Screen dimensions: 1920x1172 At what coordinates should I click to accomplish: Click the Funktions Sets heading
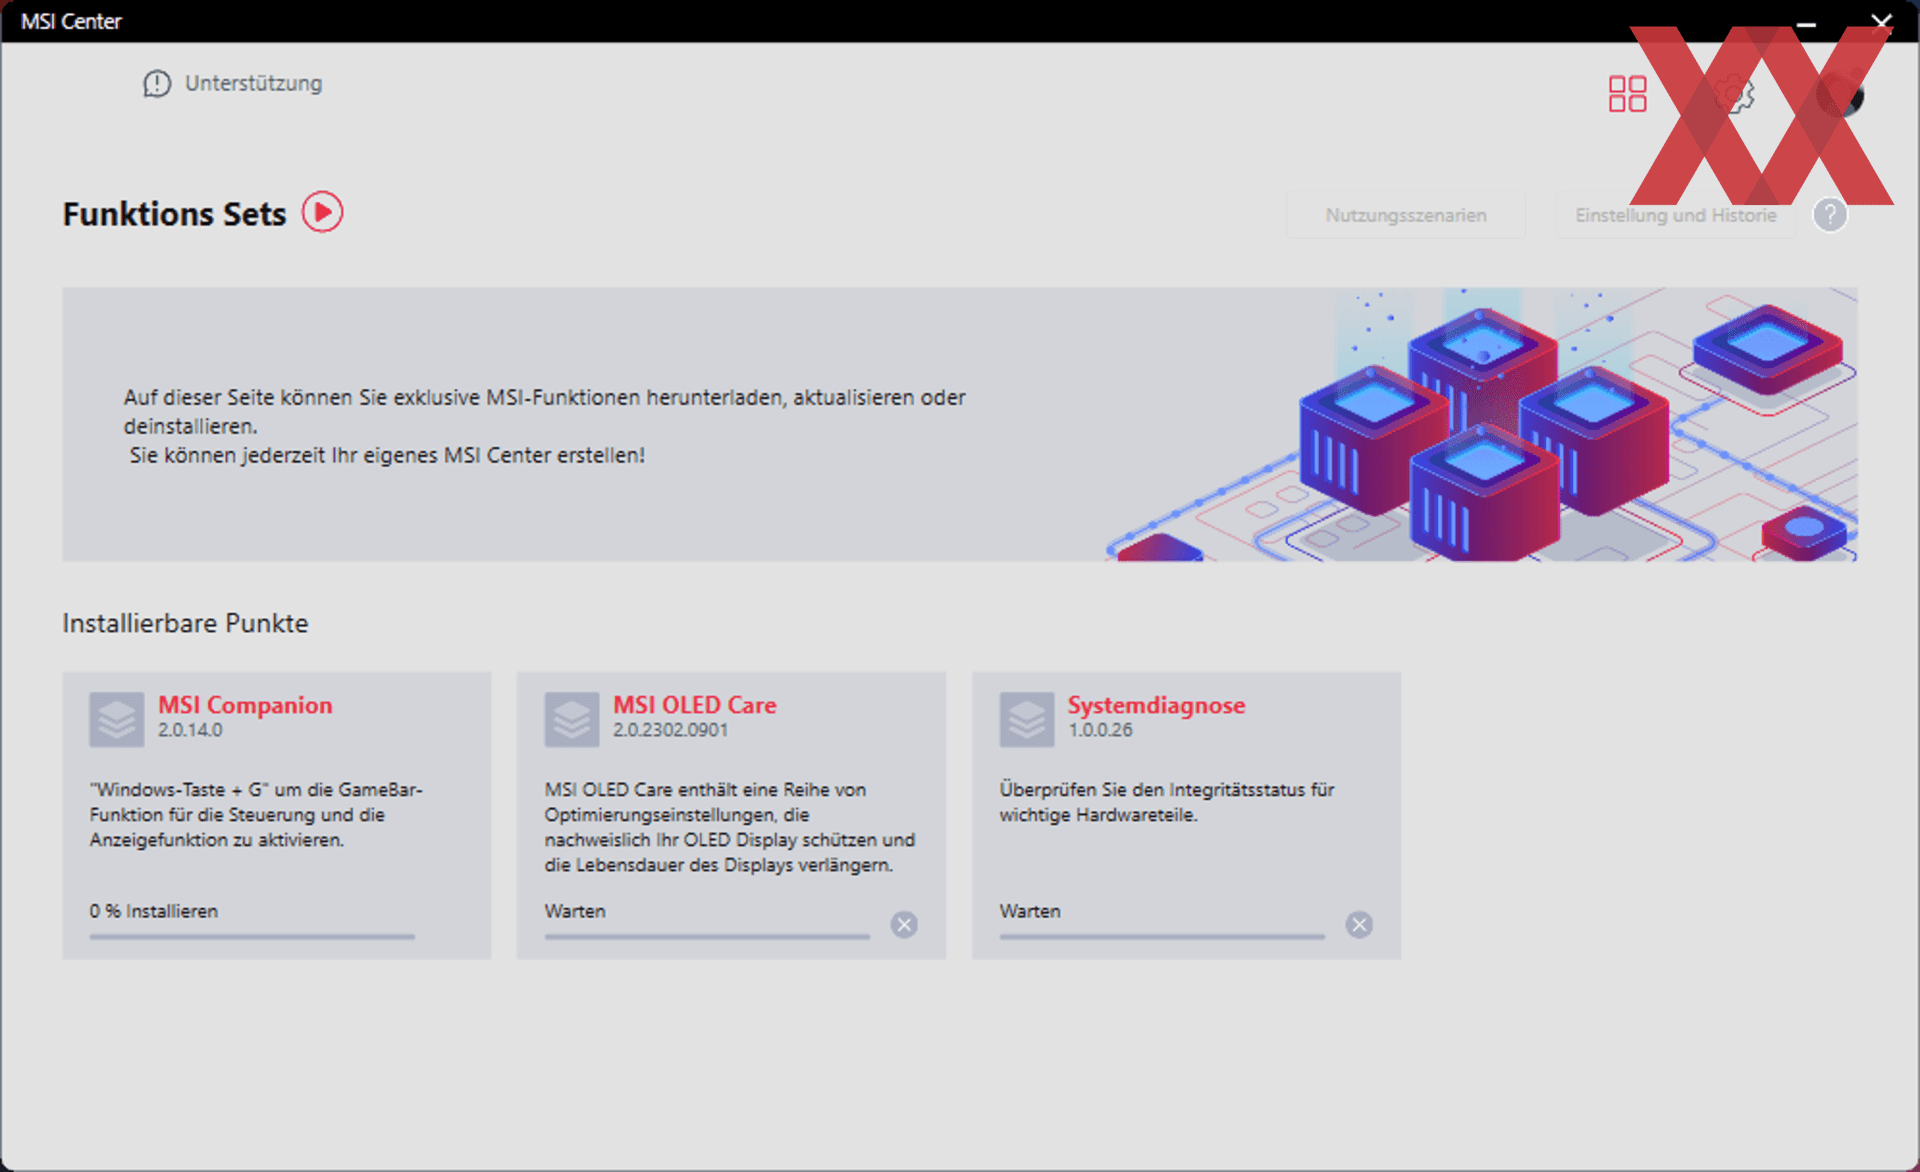[x=174, y=214]
